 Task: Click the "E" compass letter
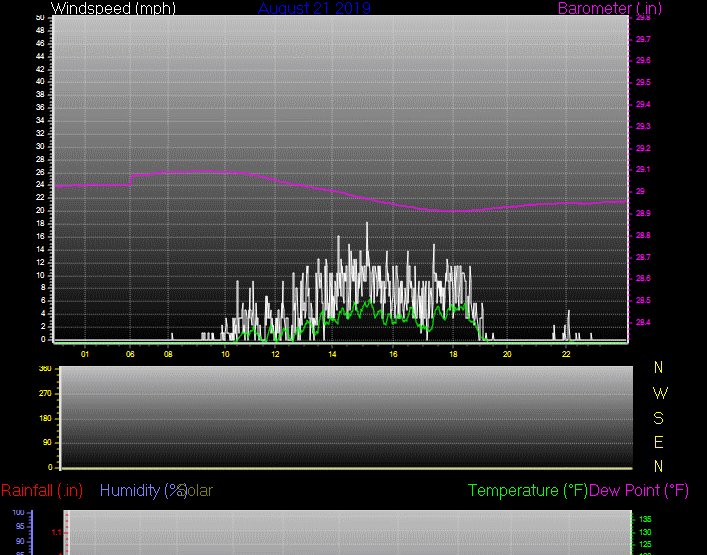(x=658, y=442)
